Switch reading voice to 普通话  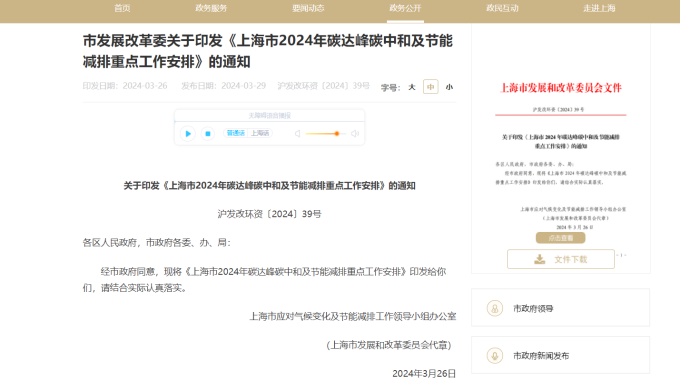point(236,133)
